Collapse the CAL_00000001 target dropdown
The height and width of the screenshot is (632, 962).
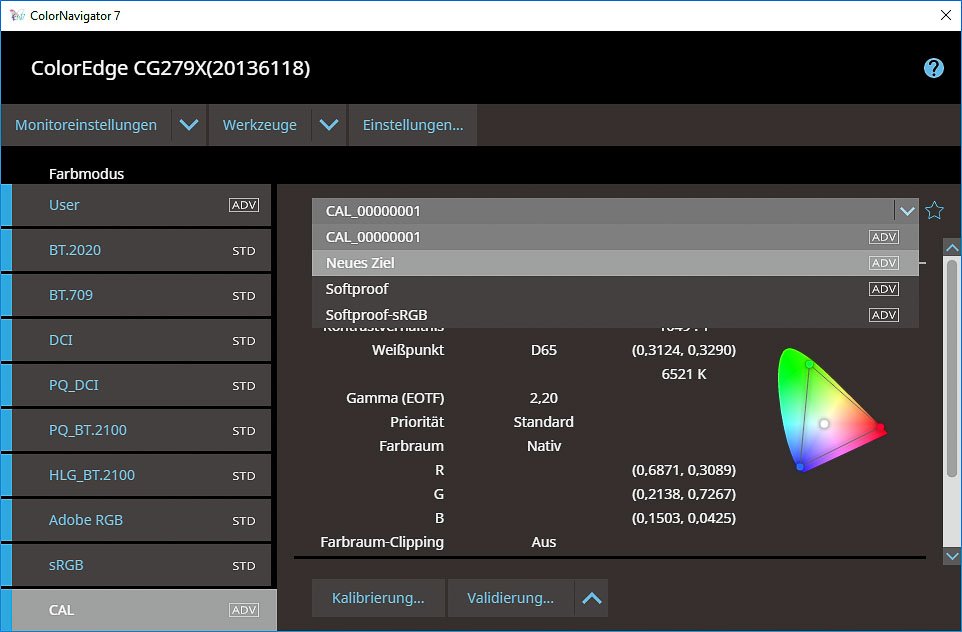(906, 211)
